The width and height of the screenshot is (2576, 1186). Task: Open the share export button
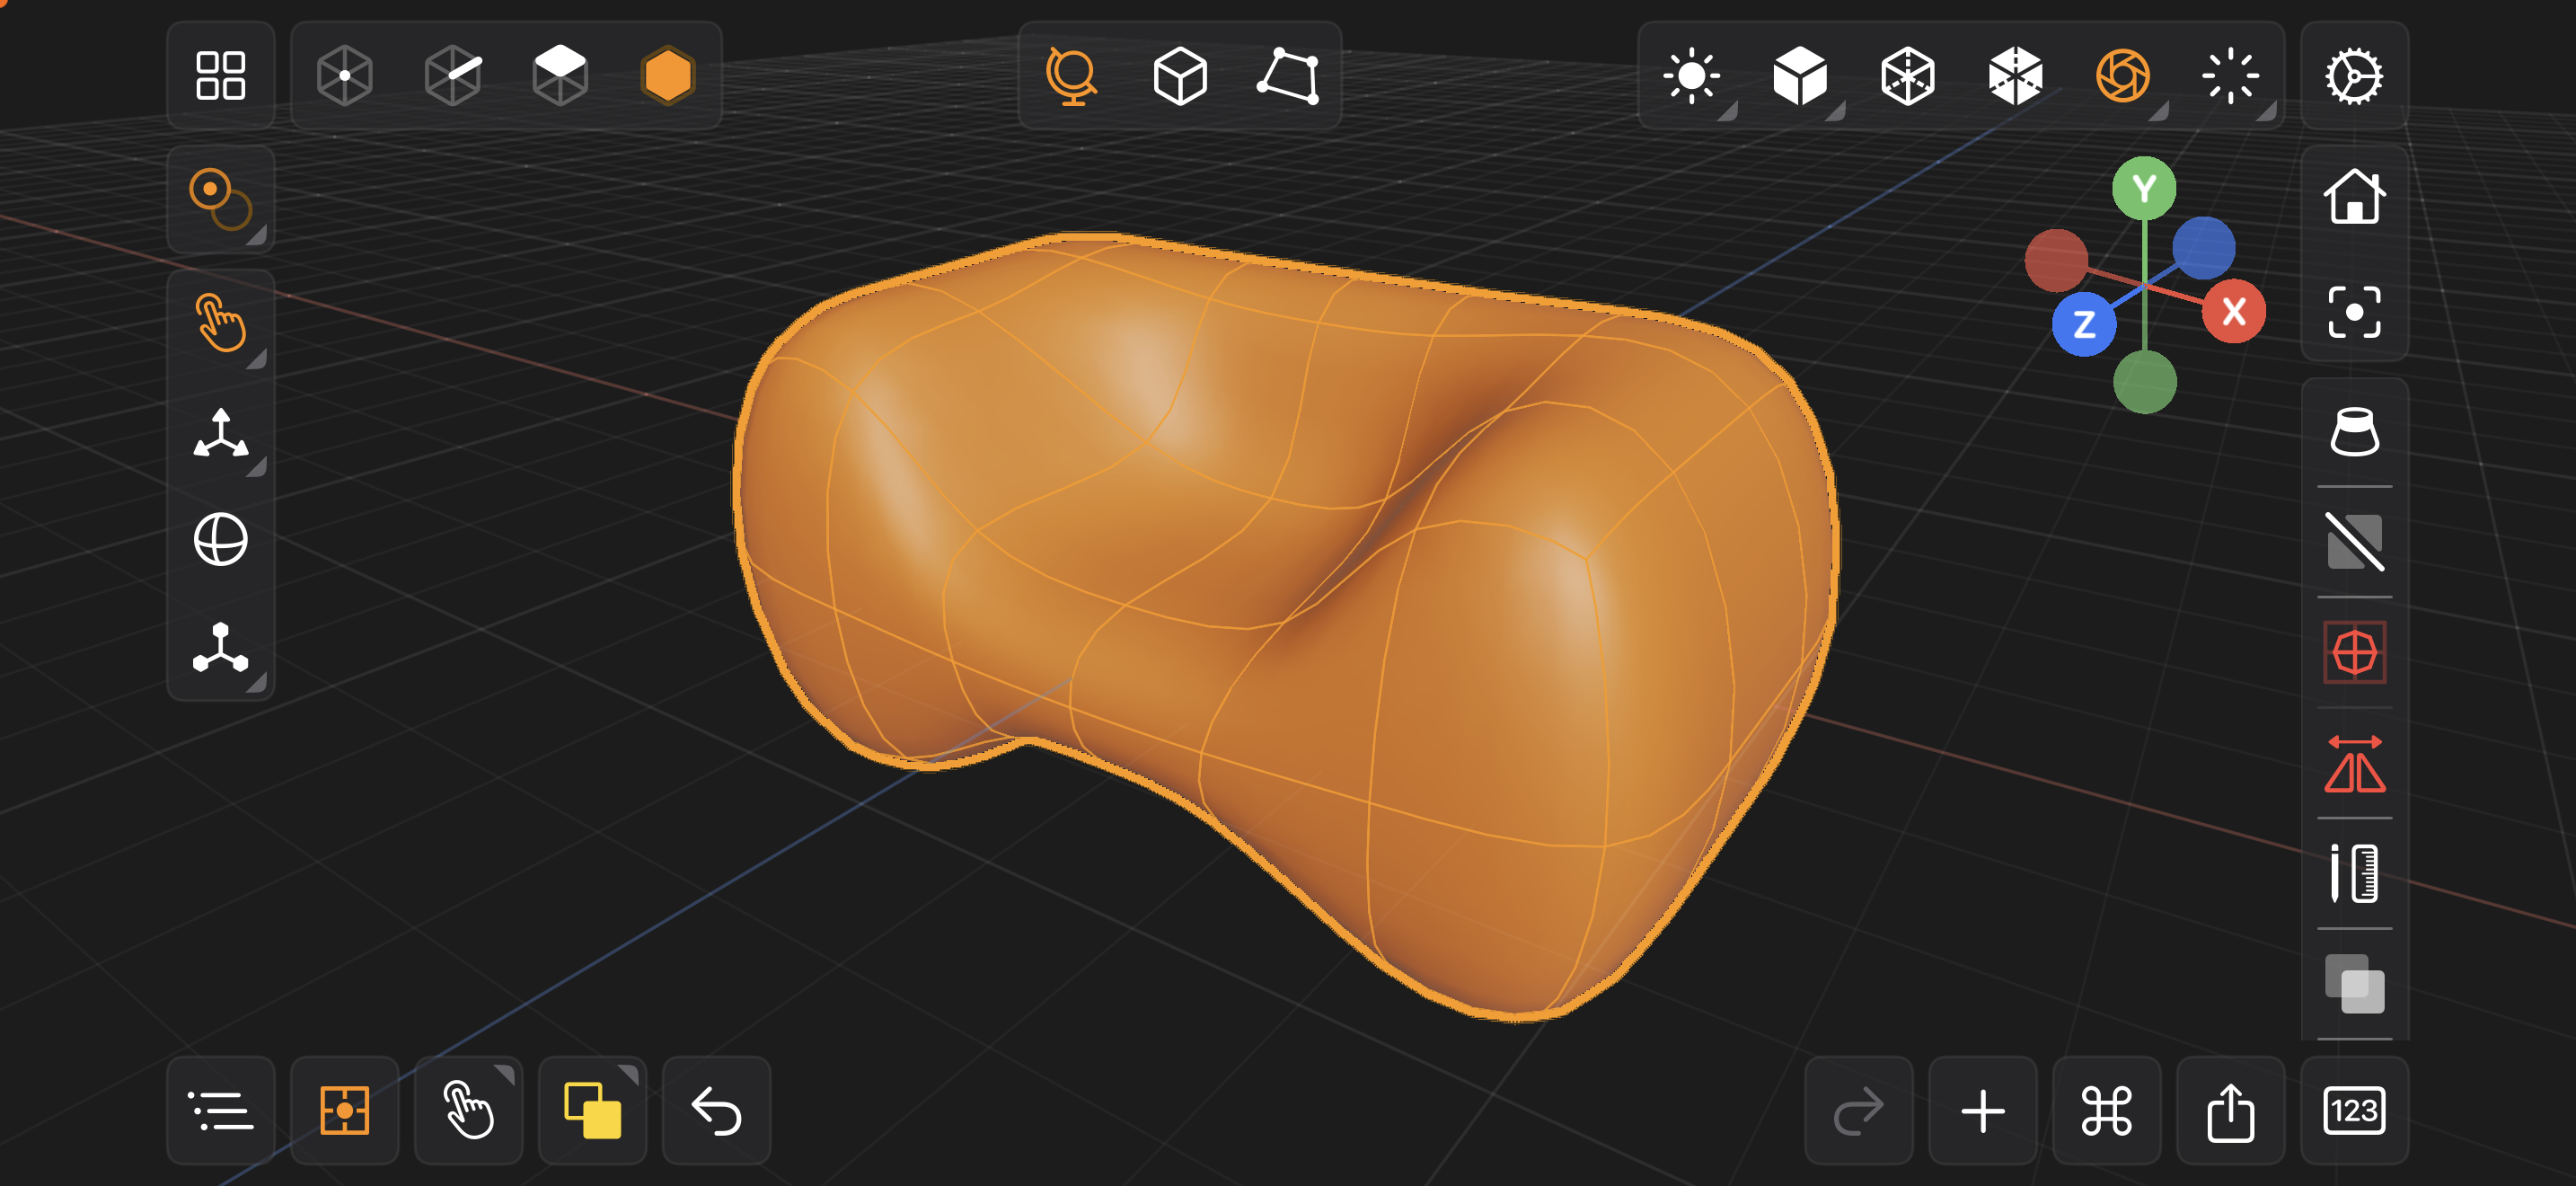[2230, 1110]
